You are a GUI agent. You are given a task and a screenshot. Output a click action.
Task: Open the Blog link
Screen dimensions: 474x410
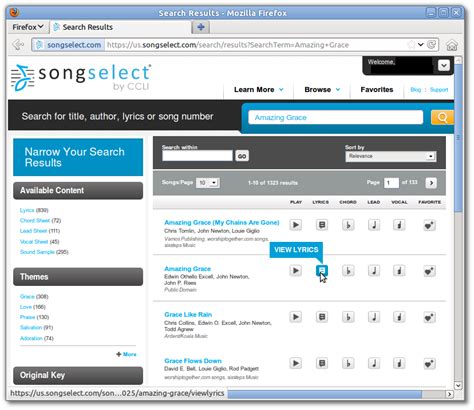[415, 90]
